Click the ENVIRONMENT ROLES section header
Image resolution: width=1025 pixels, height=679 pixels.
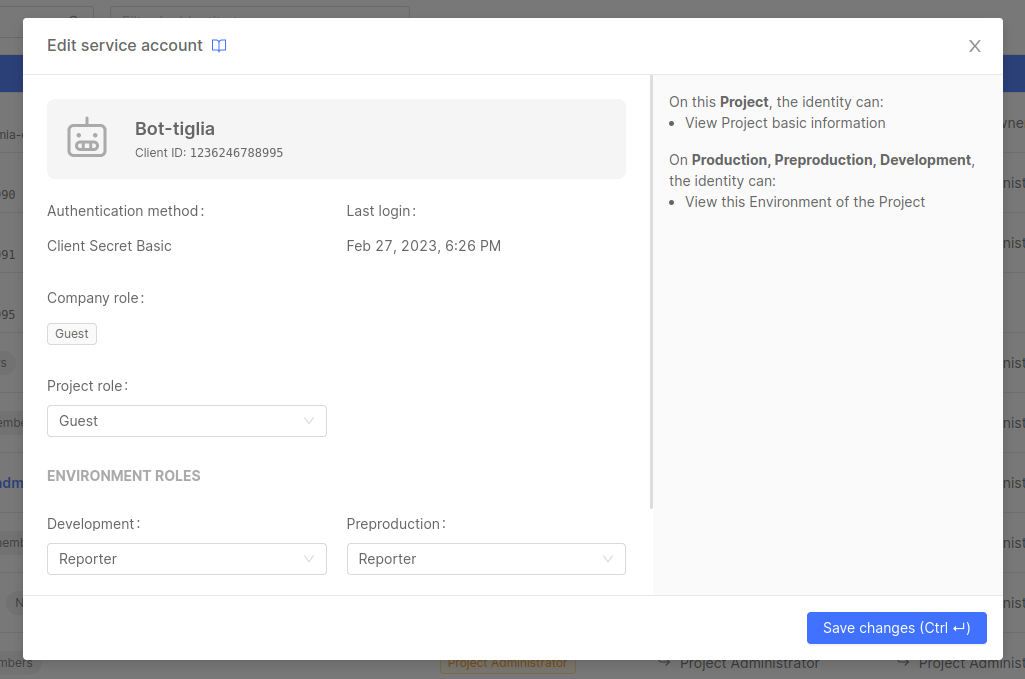pos(123,475)
